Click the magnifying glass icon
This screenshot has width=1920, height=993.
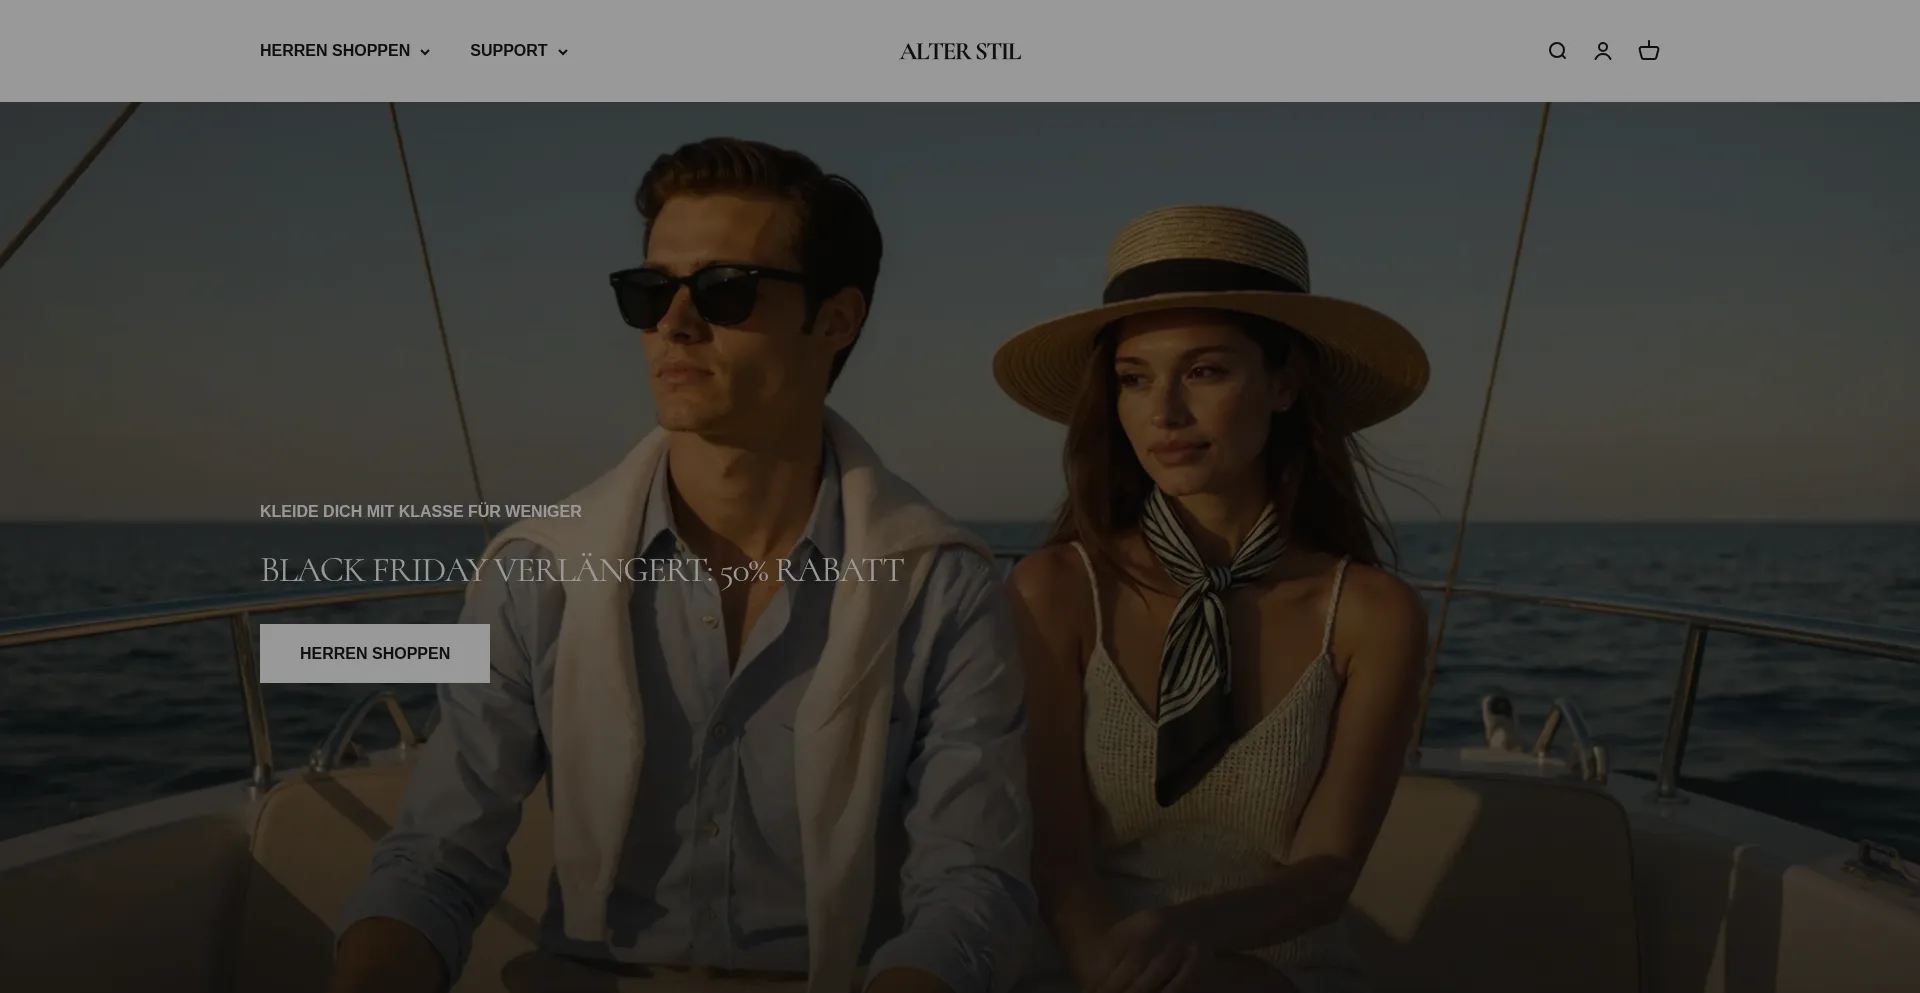(1557, 50)
